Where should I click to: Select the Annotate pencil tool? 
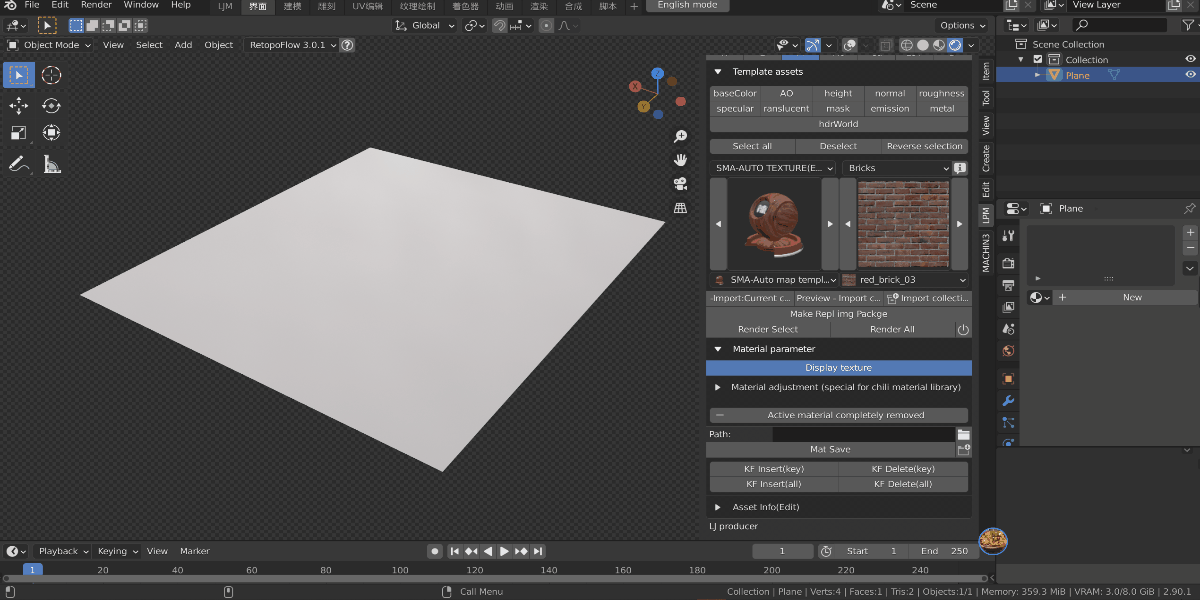(x=19, y=163)
